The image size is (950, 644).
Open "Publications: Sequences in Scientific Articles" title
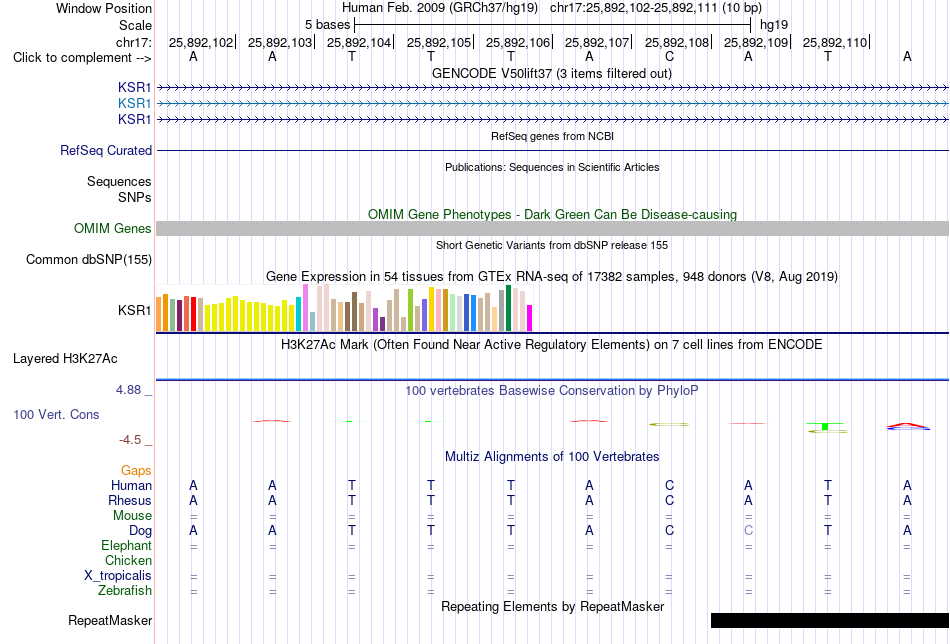(552, 167)
